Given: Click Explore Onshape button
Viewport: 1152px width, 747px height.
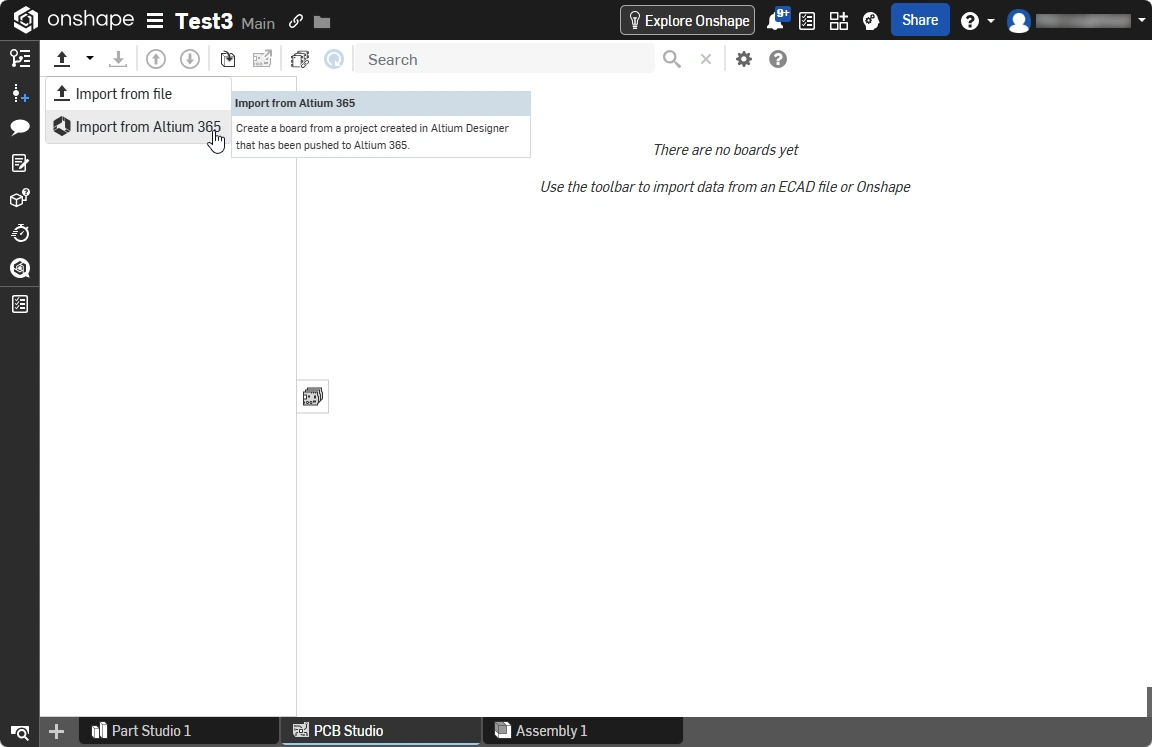Looking at the screenshot, I should coord(688,21).
